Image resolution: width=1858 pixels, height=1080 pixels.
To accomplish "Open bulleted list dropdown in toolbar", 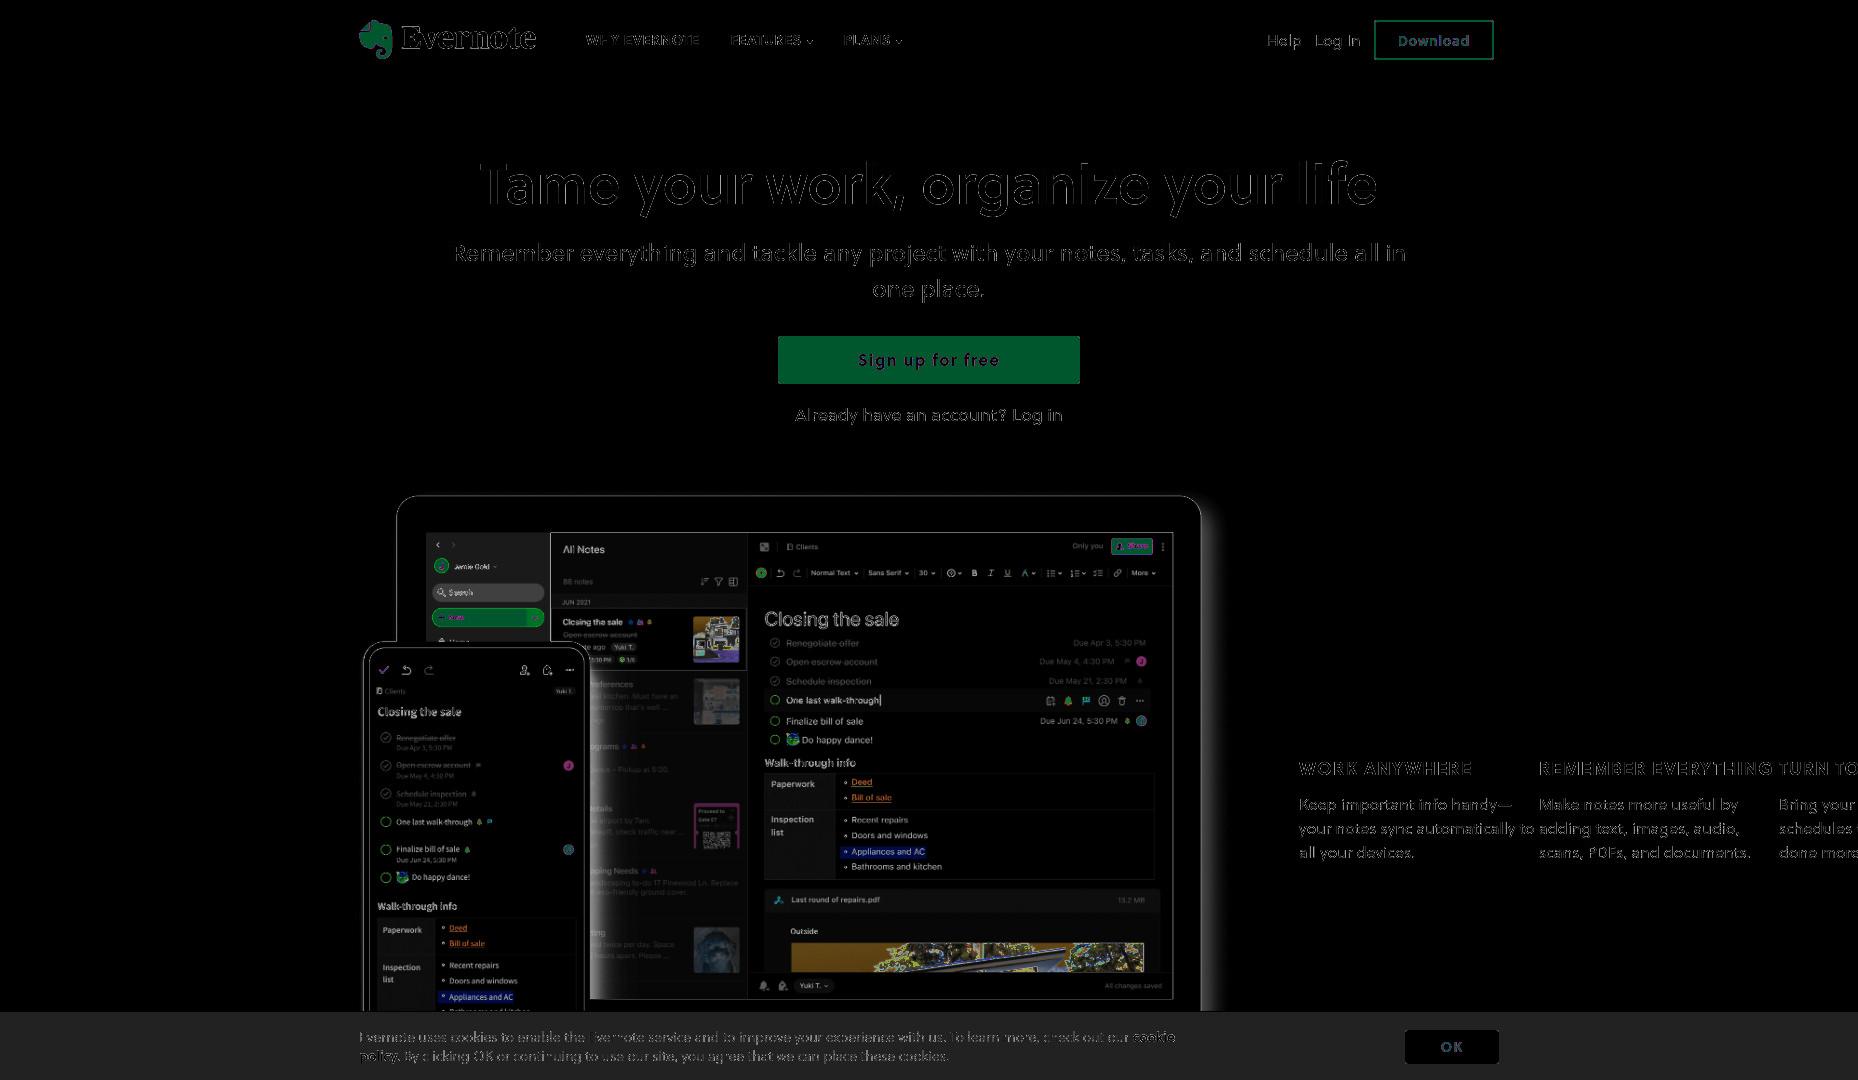I will tap(1053, 573).
